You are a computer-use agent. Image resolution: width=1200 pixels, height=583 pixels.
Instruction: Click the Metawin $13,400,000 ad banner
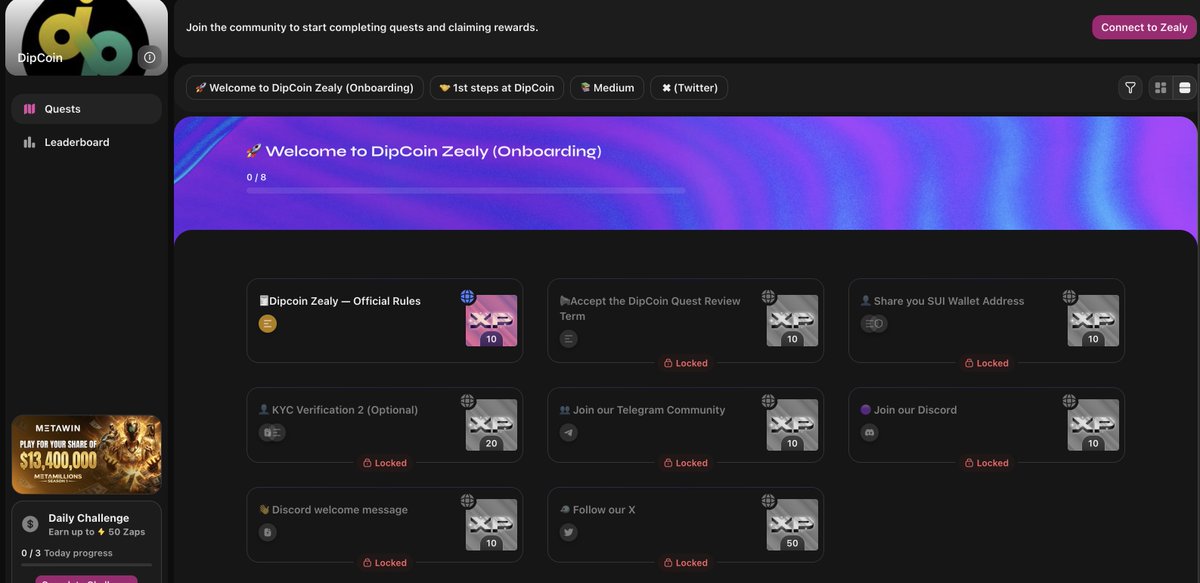coord(86,455)
